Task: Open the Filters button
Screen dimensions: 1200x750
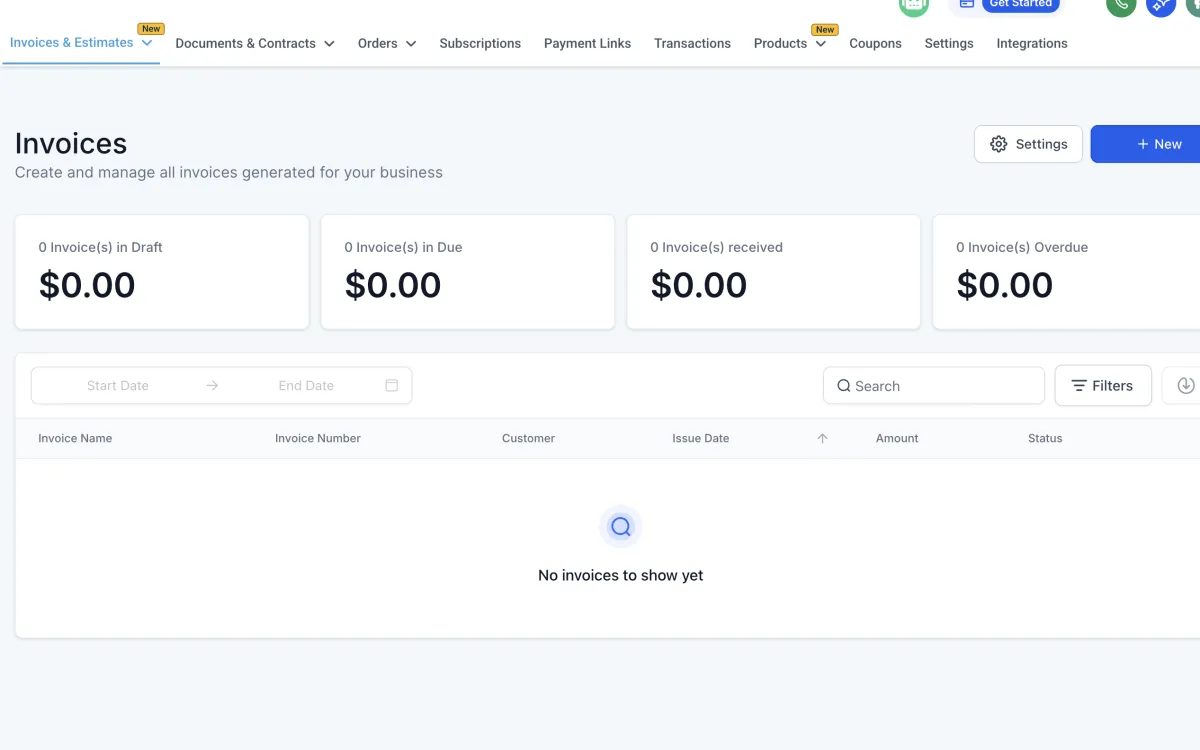Action: point(1103,385)
